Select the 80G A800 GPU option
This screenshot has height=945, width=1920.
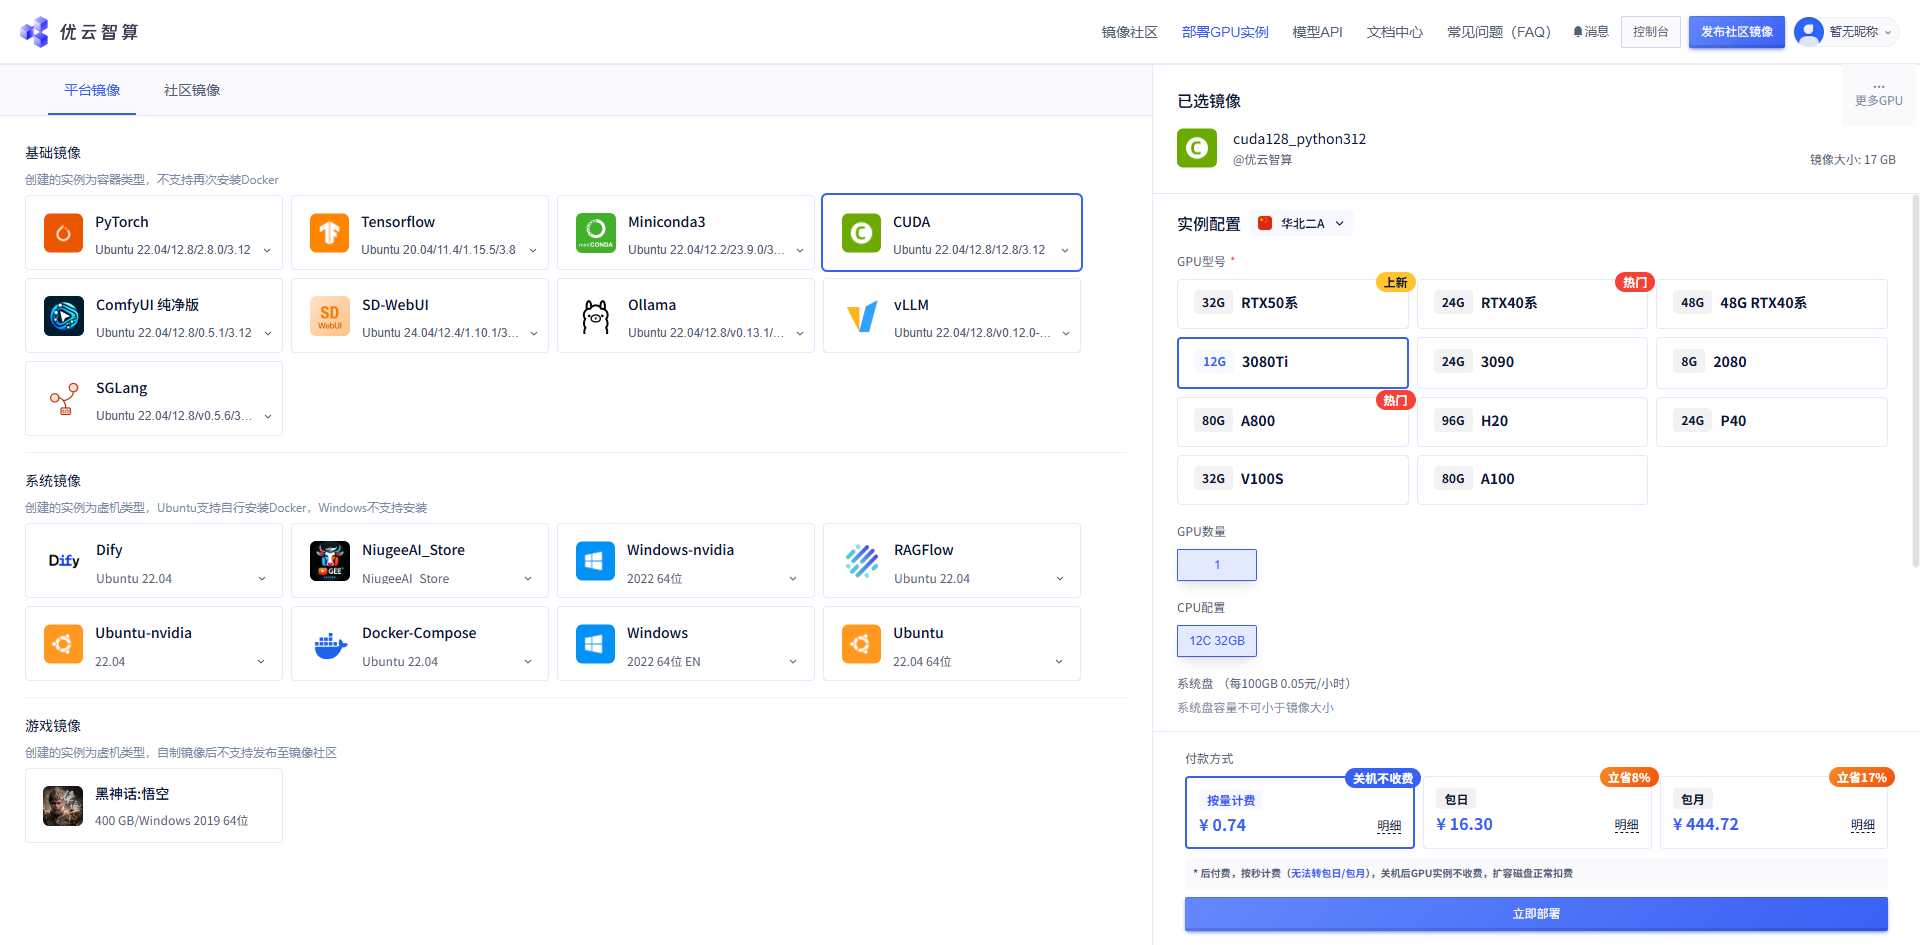[1292, 421]
